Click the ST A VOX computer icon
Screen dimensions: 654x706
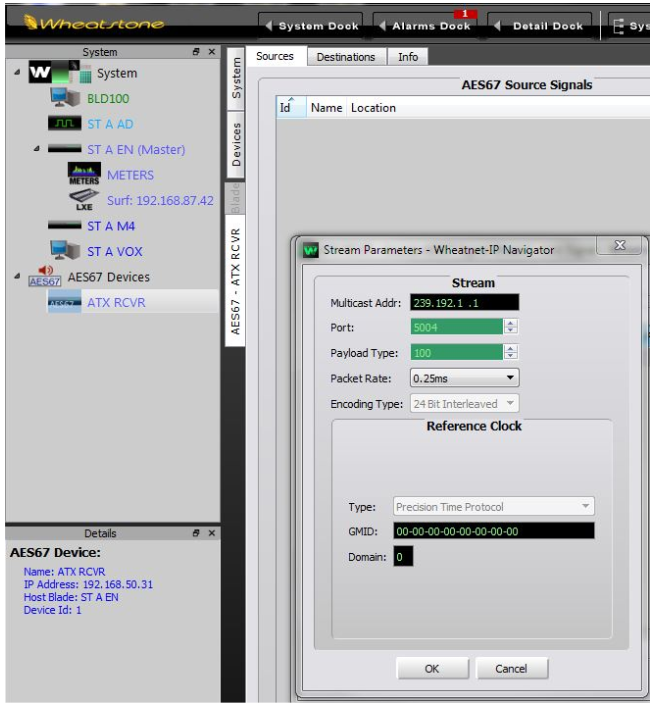[x=65, y=250]
